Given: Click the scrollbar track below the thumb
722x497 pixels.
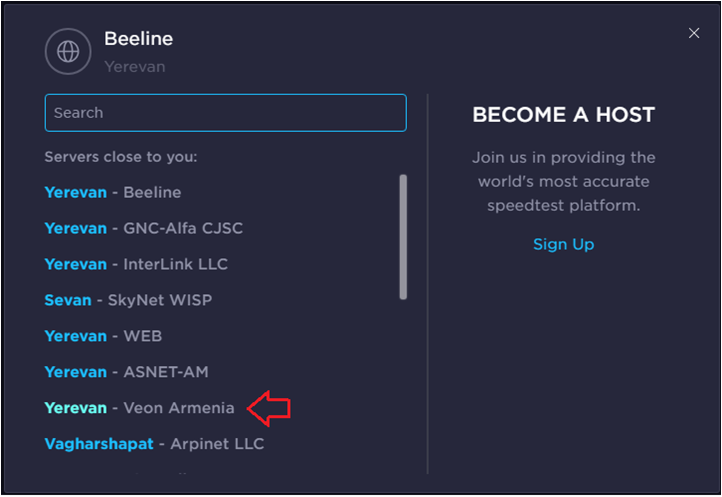Looking at the screenshot, I should 403,380.
